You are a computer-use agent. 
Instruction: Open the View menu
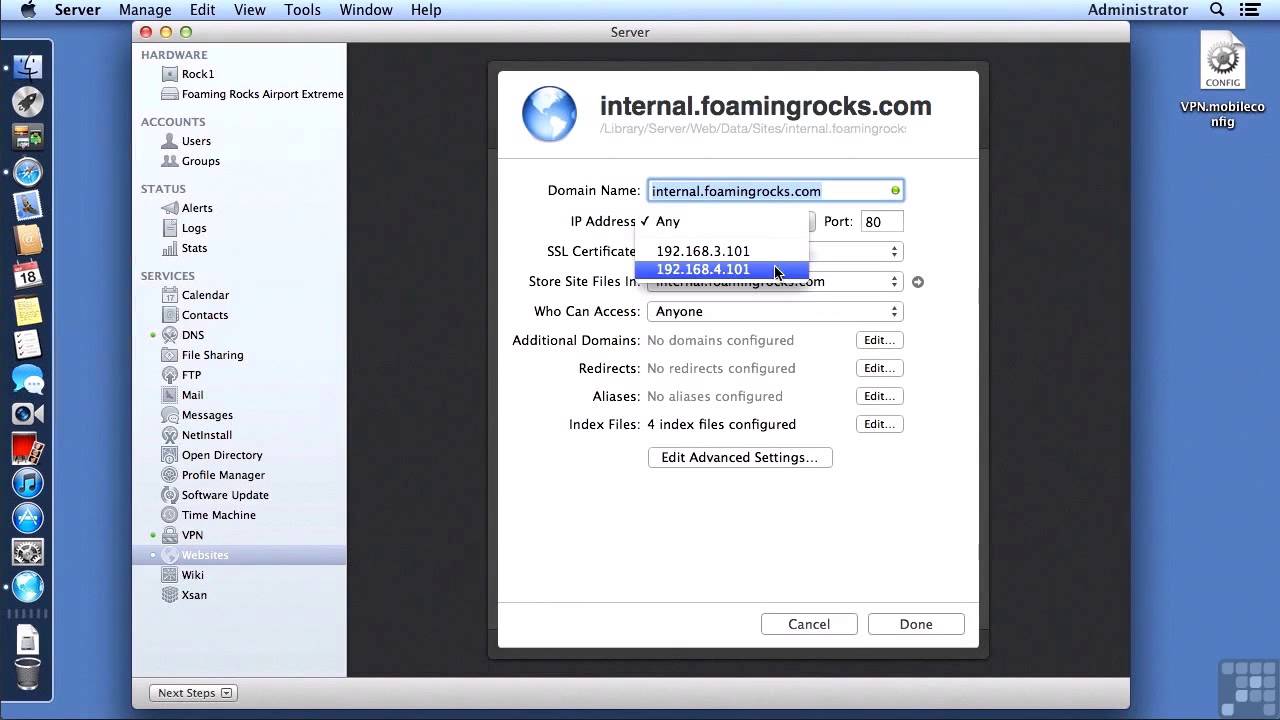(x=250, y=10)
